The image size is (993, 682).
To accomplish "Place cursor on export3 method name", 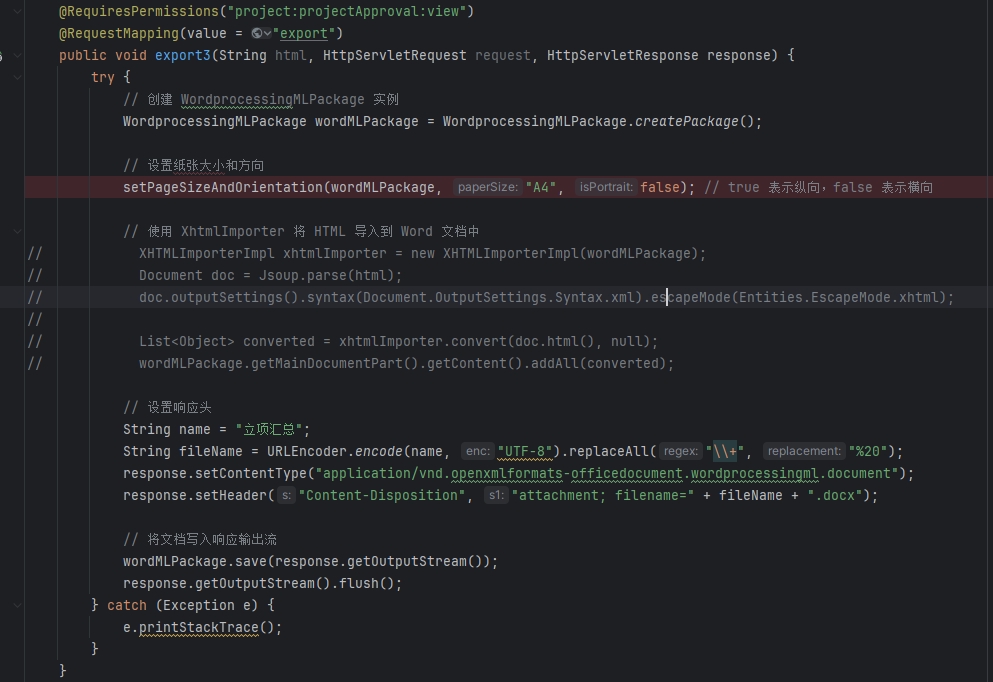I will click(182, 56).
